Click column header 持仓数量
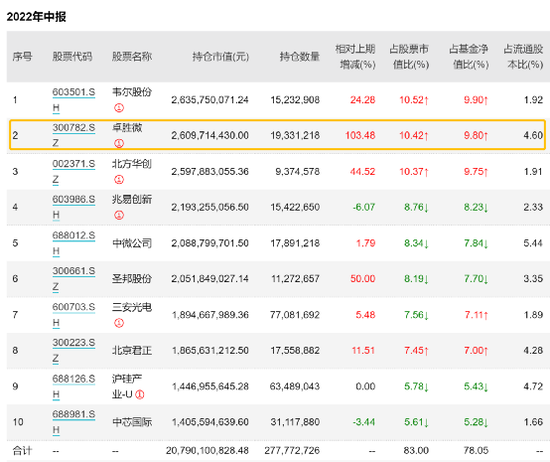This screenshot has height=462, width=550. (x=300, y=56)
